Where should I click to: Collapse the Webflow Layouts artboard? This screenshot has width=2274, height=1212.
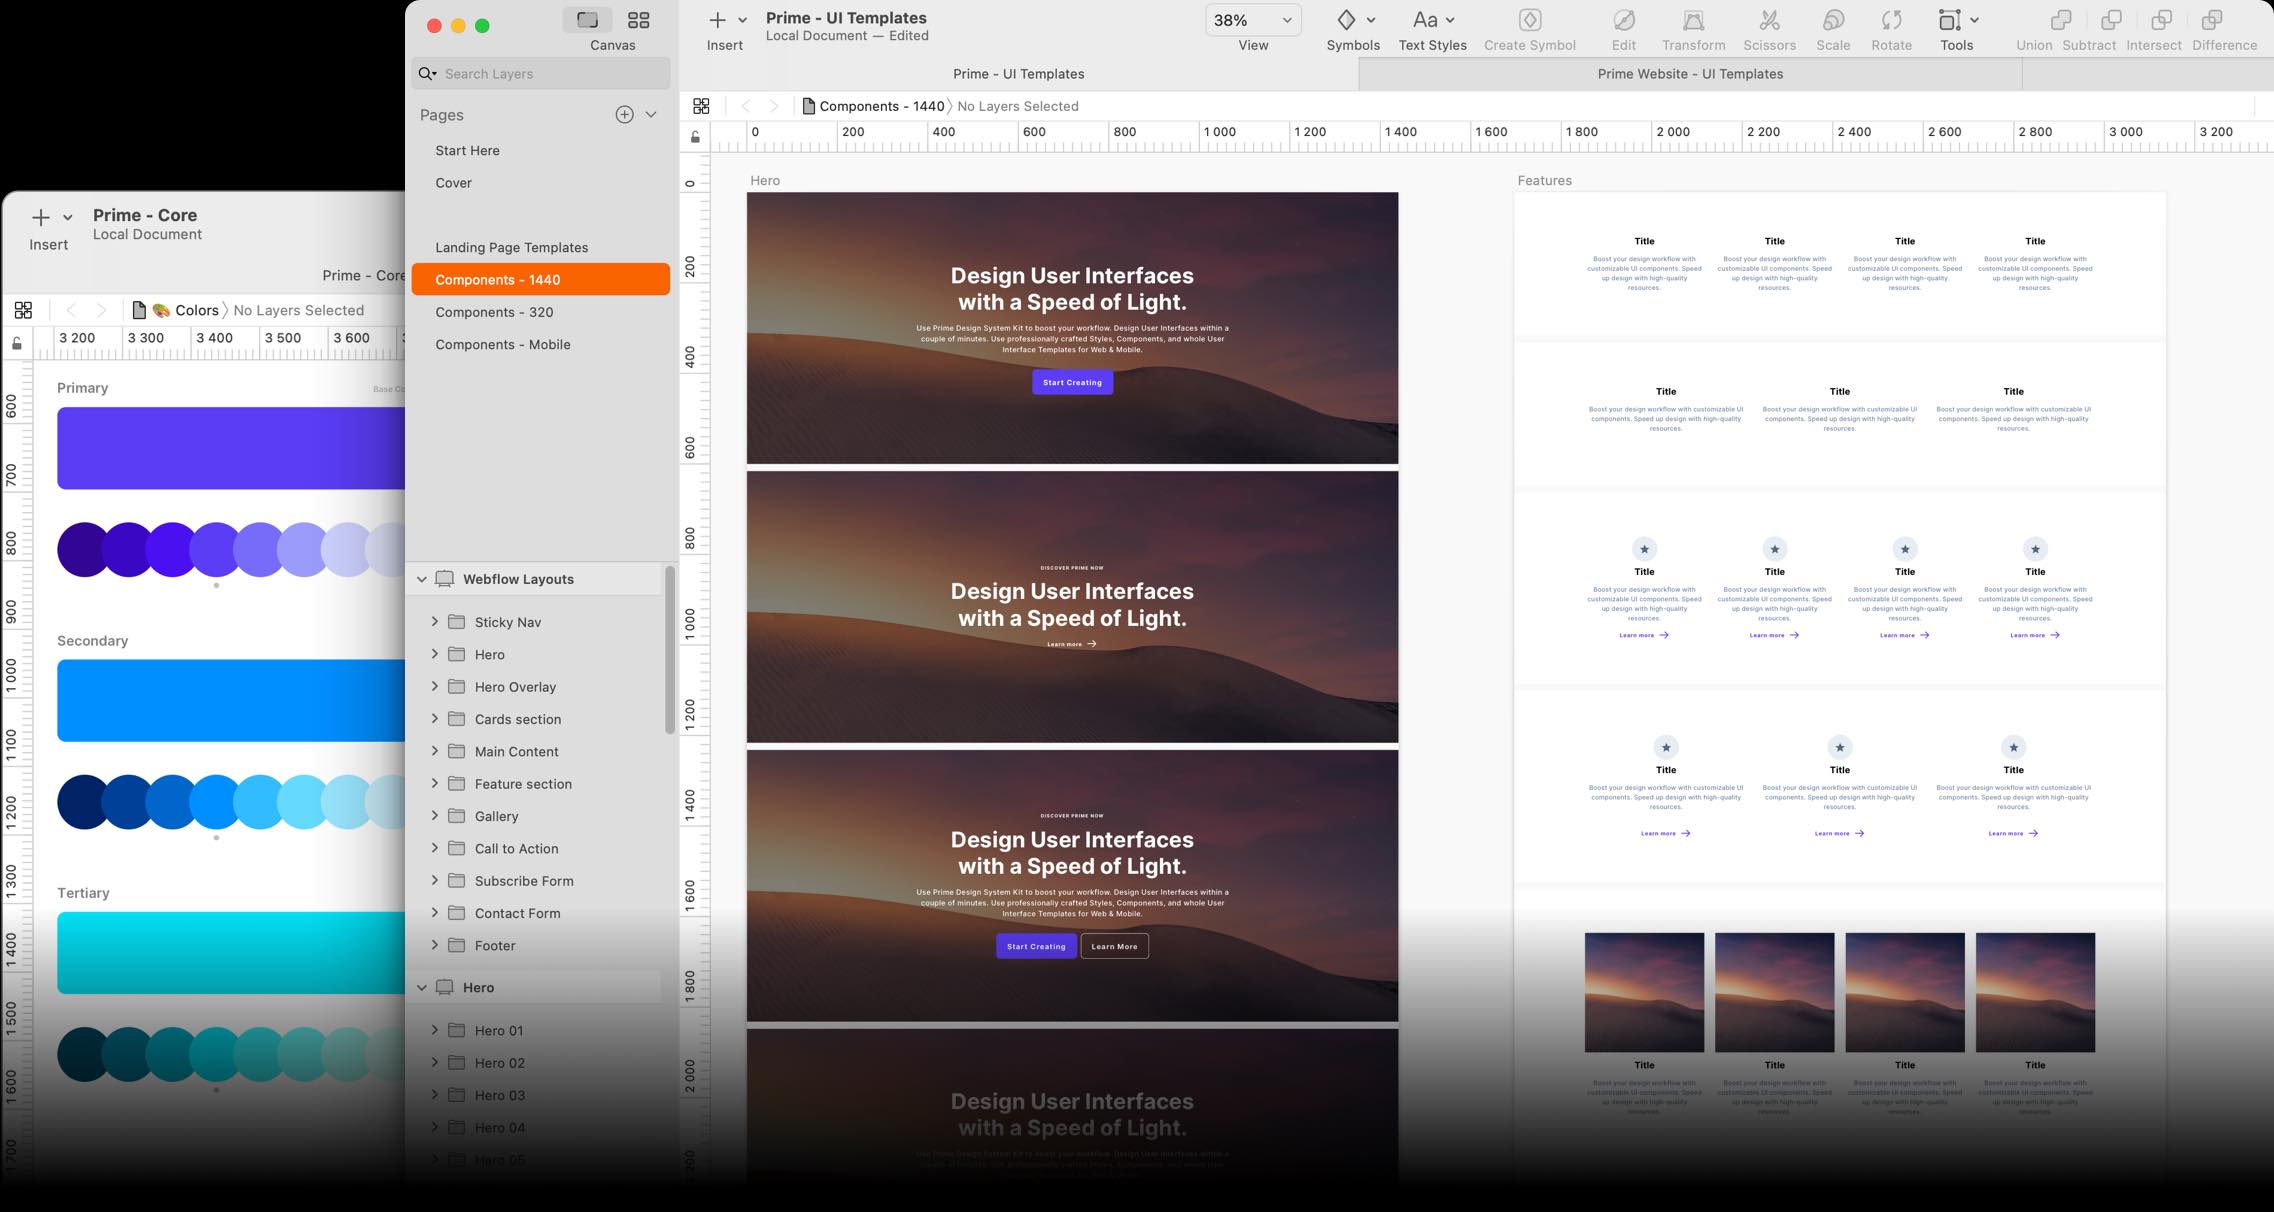click(x=421, y=579)
